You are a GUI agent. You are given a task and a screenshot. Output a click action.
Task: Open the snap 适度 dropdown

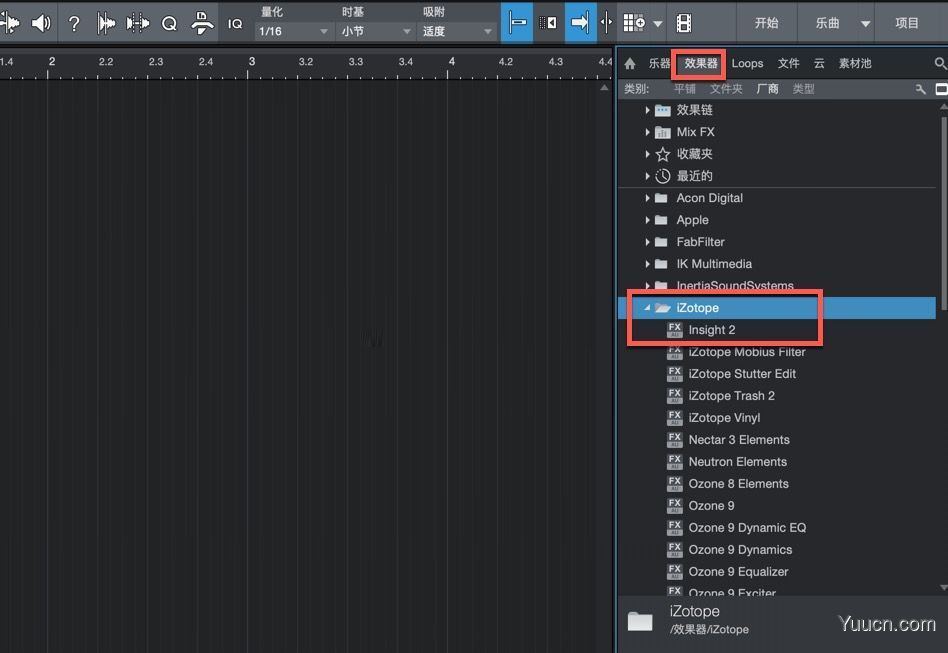point(456,31)
